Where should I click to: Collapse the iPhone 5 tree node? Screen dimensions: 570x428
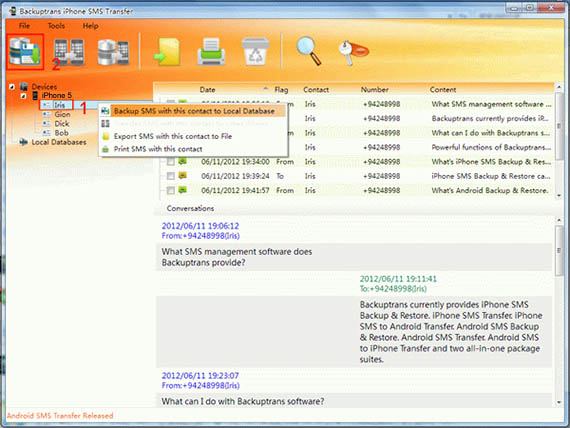click(23, 96)
